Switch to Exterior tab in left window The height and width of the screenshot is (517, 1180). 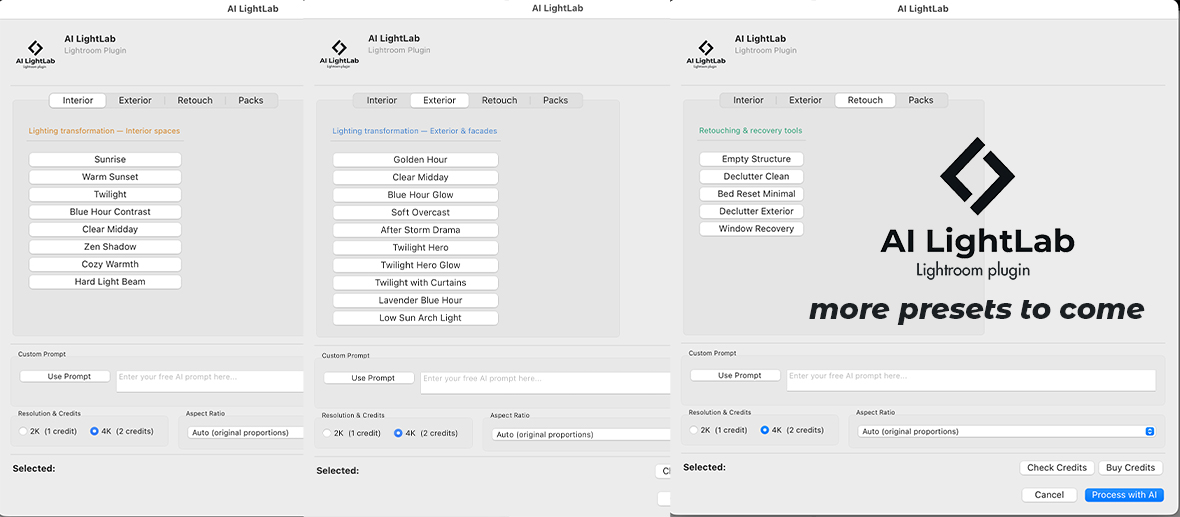pos(135,100)
